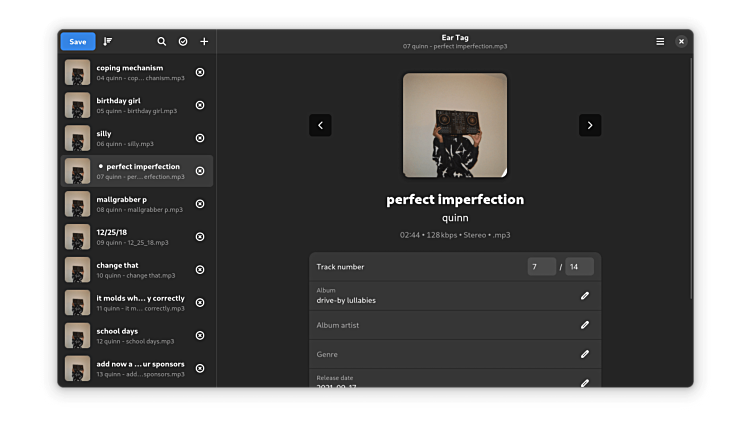The image size is (752, 423).
Task: Open the main hamburger menu
Action: (660, 41)
